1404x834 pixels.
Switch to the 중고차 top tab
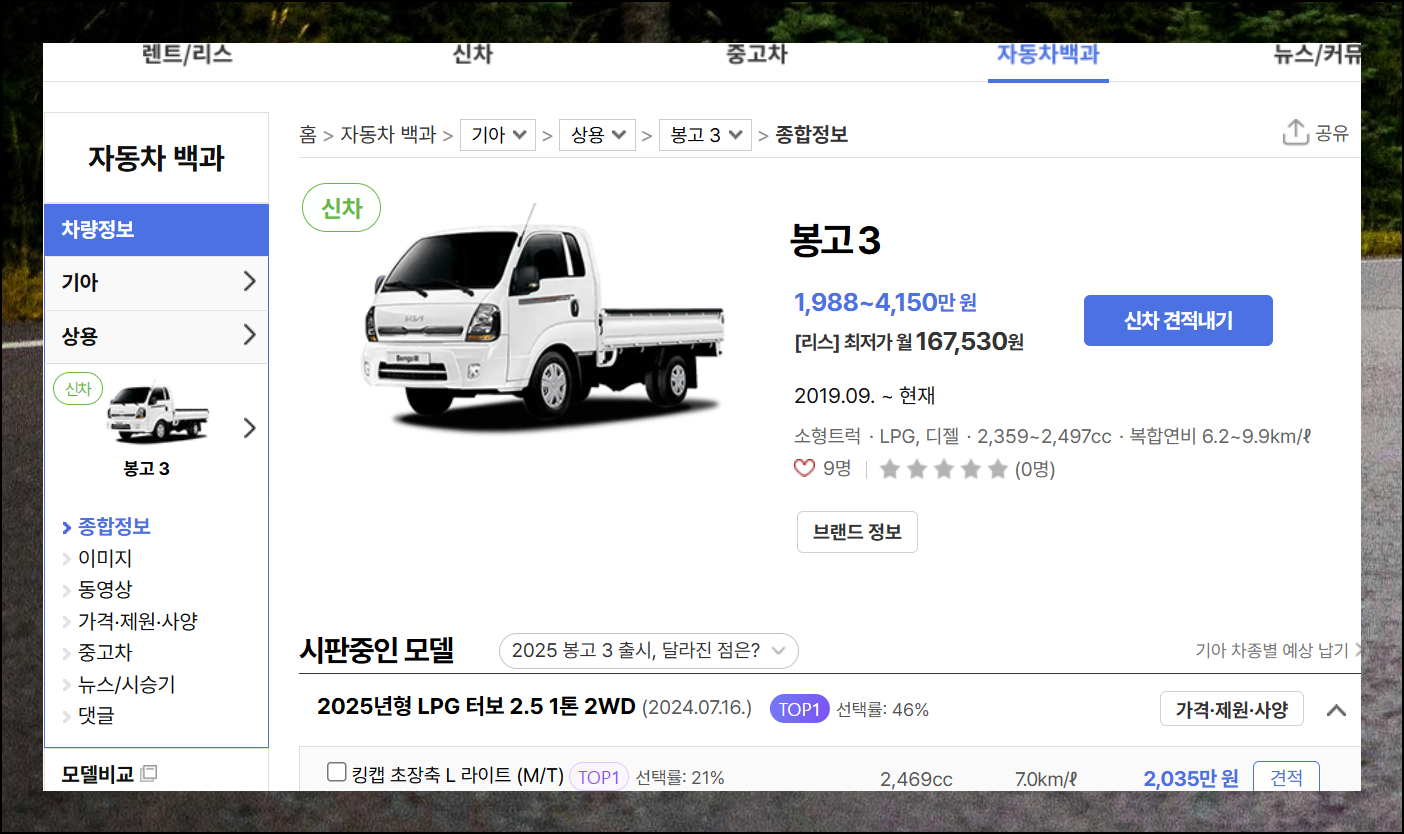[756, 54]
